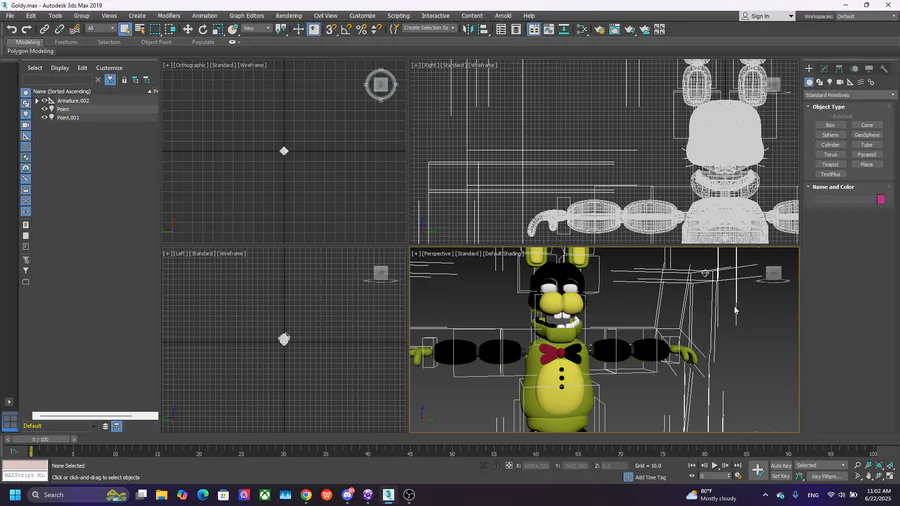Toggle the 3D Snaps button
Screen dimensions: 900x506
(331, 29)
